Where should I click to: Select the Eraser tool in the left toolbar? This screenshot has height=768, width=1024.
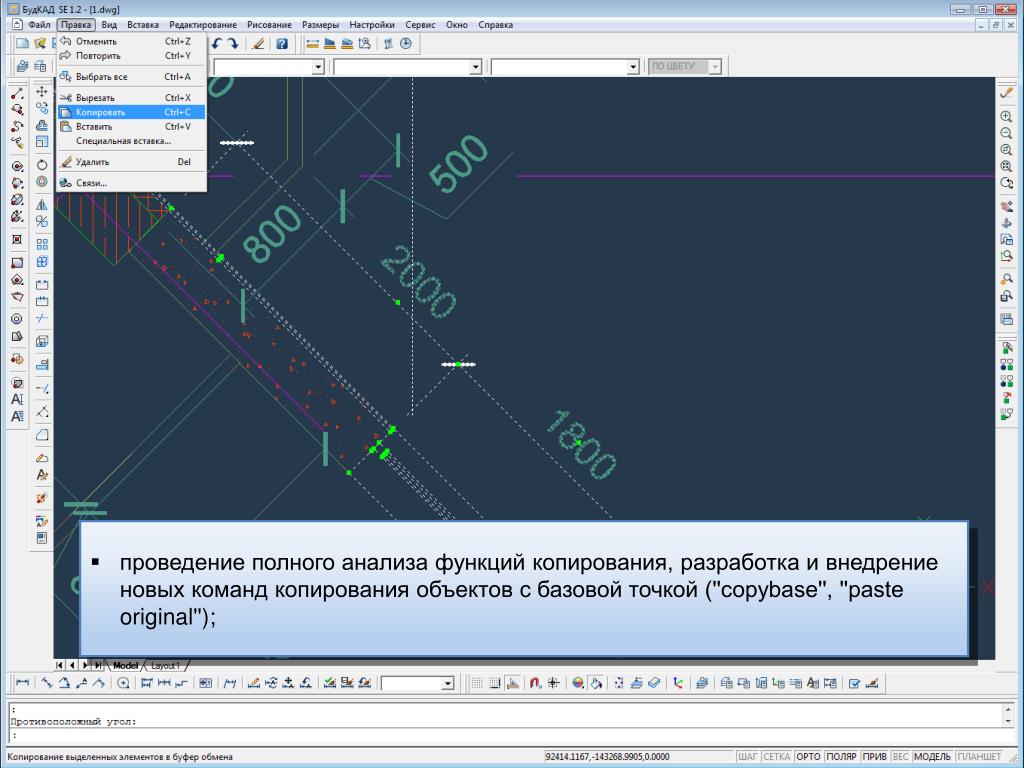42,458
